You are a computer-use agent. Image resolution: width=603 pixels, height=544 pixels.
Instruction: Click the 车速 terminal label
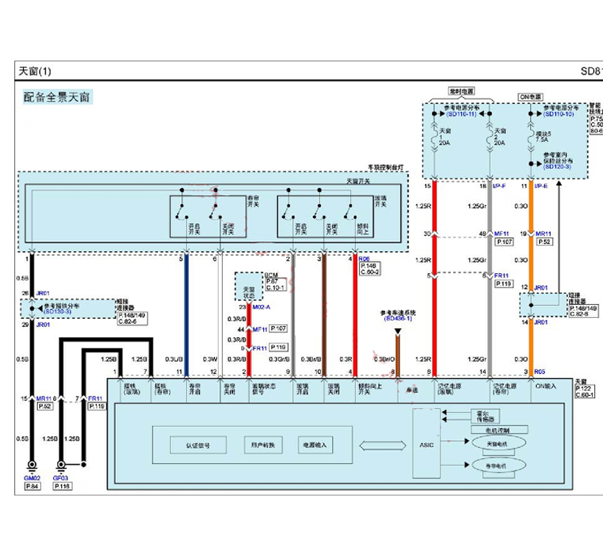[x=412, y=390]
